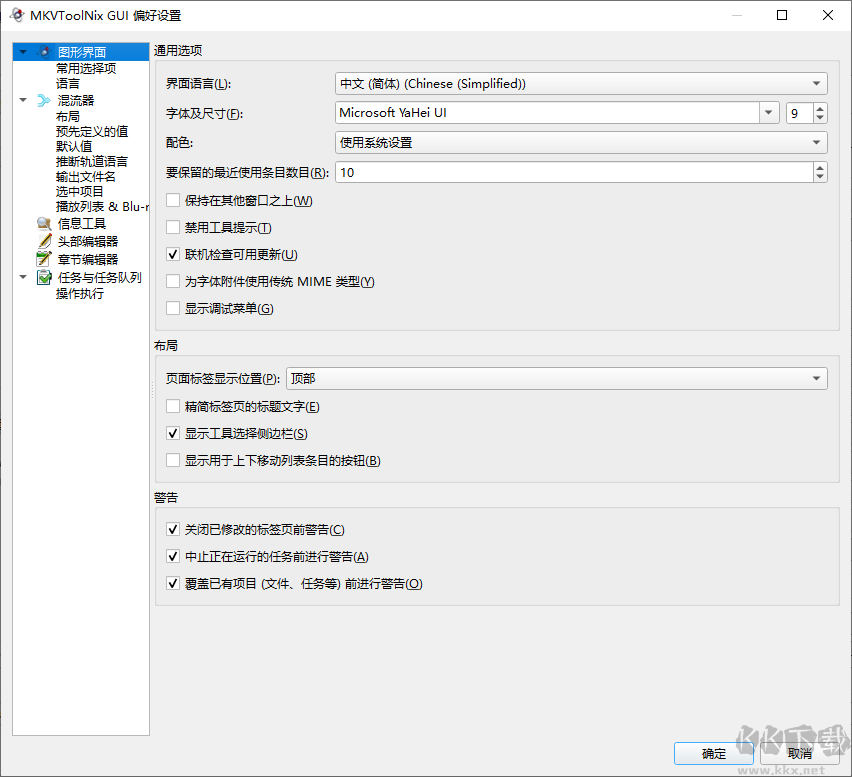The image size is (852, 777).
Task: Toggle 为字体附件使用传统 MIME 类型 checkbox
Action: coord(173,281)
